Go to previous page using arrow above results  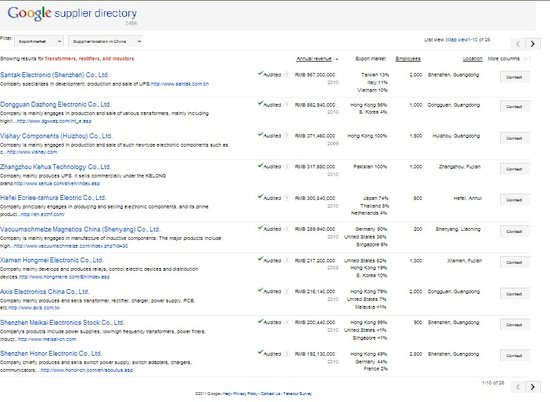pos(518,44)
